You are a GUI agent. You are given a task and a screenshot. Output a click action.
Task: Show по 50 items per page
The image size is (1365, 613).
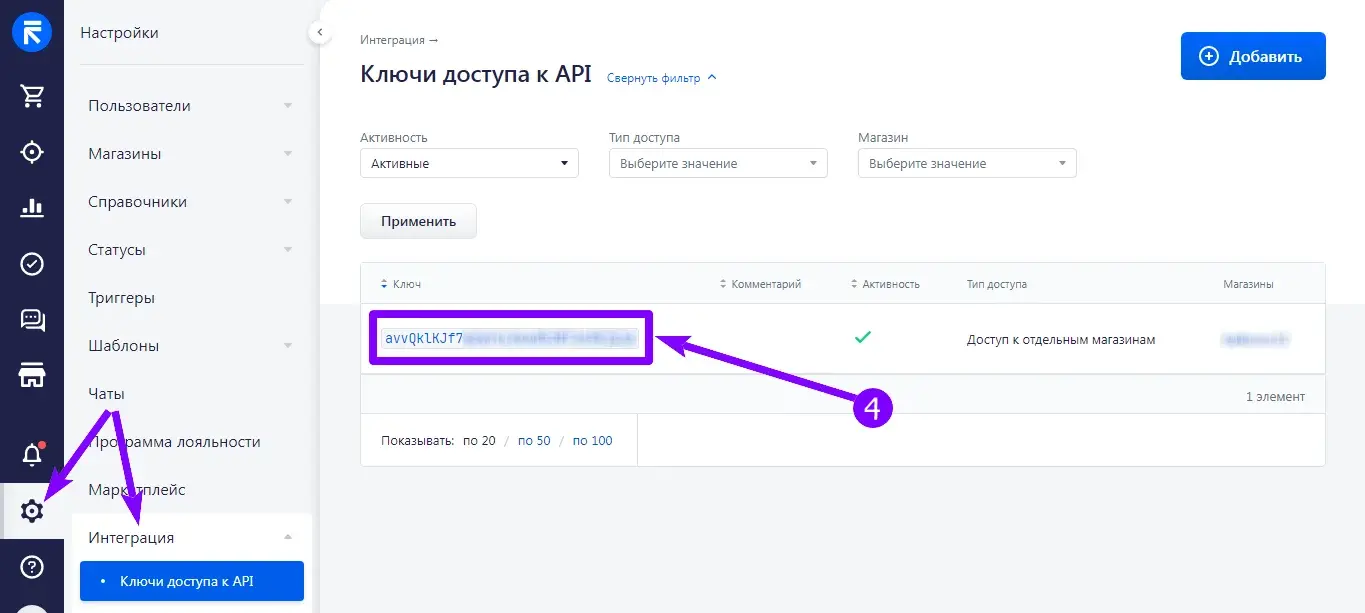[x=534, y=440]
